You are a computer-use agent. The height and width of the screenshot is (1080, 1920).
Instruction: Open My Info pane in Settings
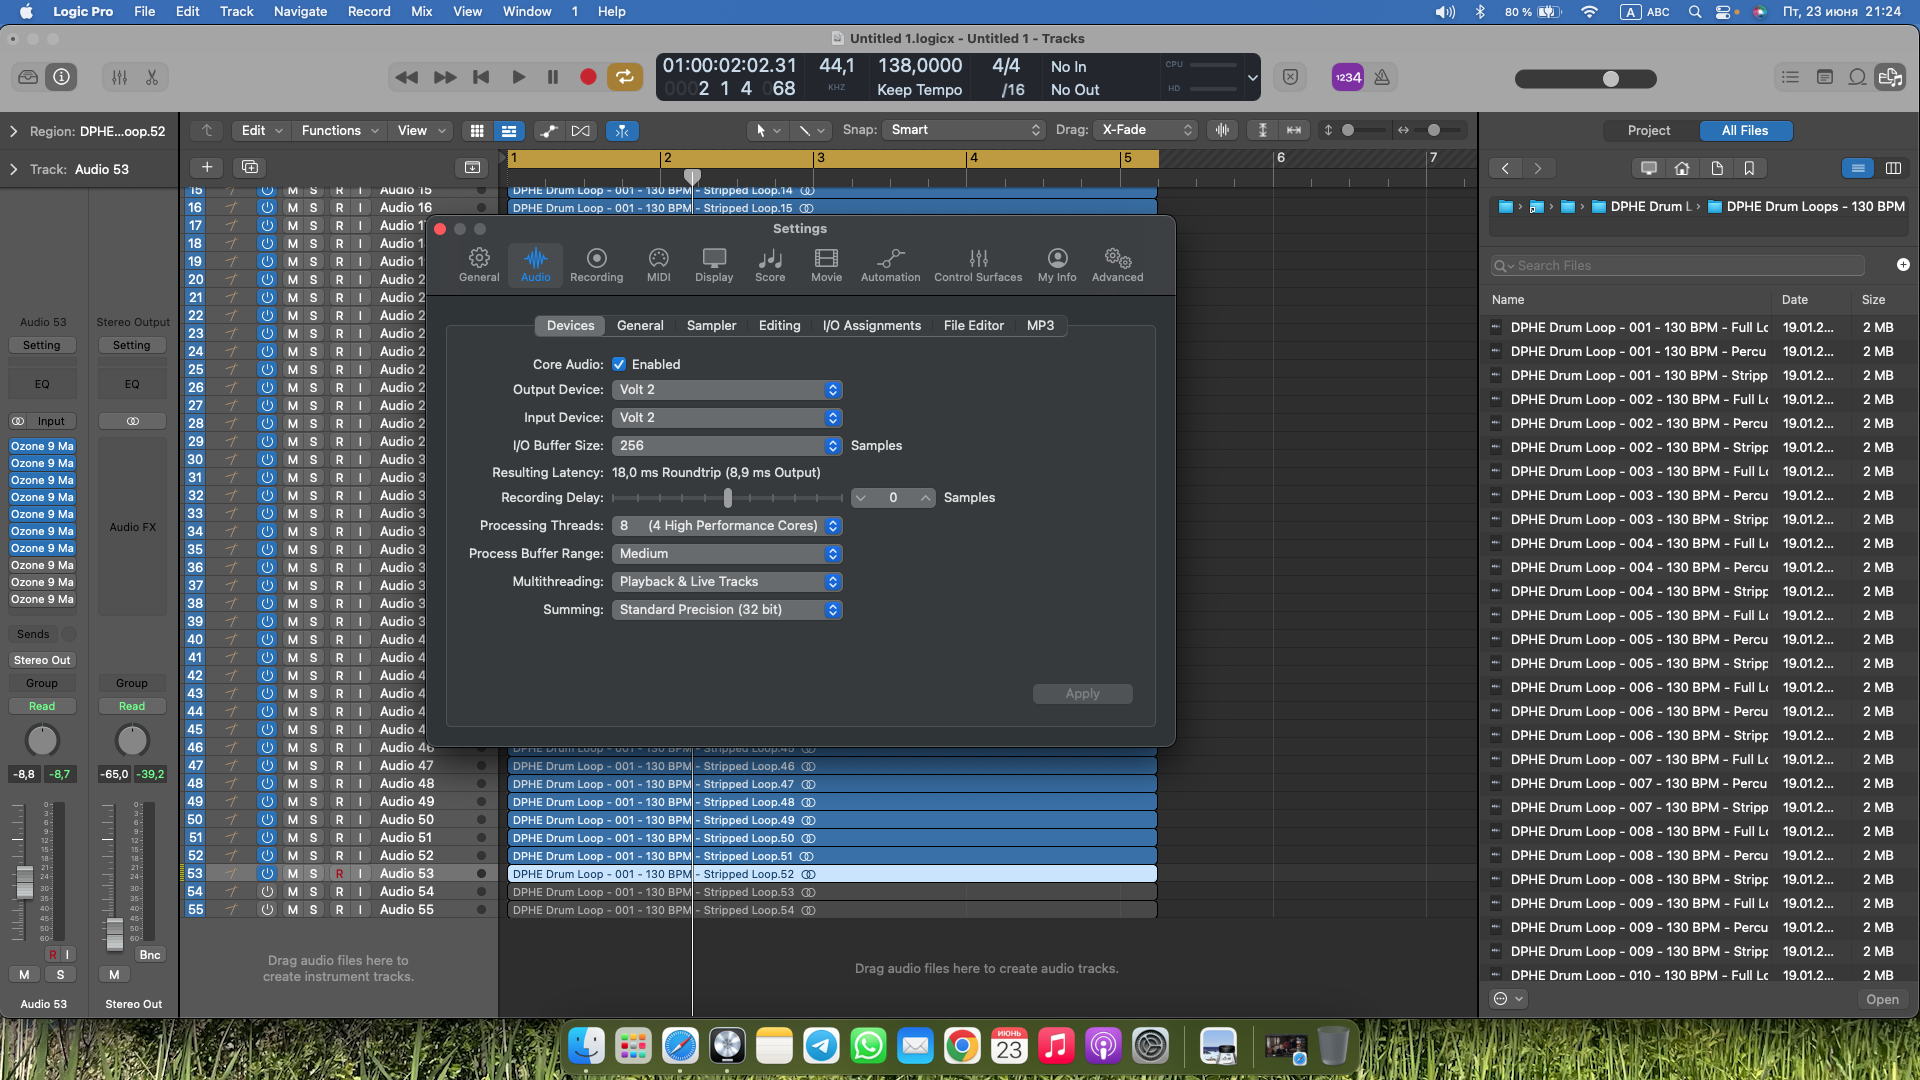tap(1057, 265)
